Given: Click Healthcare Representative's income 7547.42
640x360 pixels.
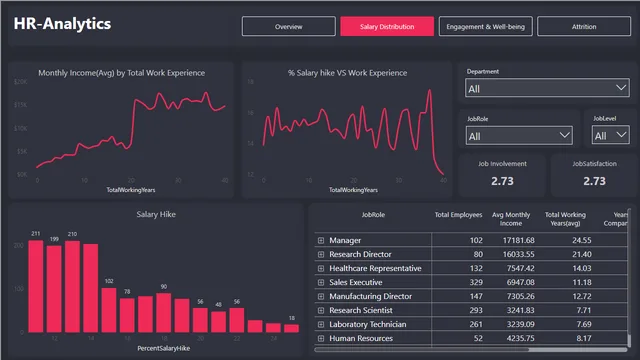Looking at the screenshot, I should (520, 269).
